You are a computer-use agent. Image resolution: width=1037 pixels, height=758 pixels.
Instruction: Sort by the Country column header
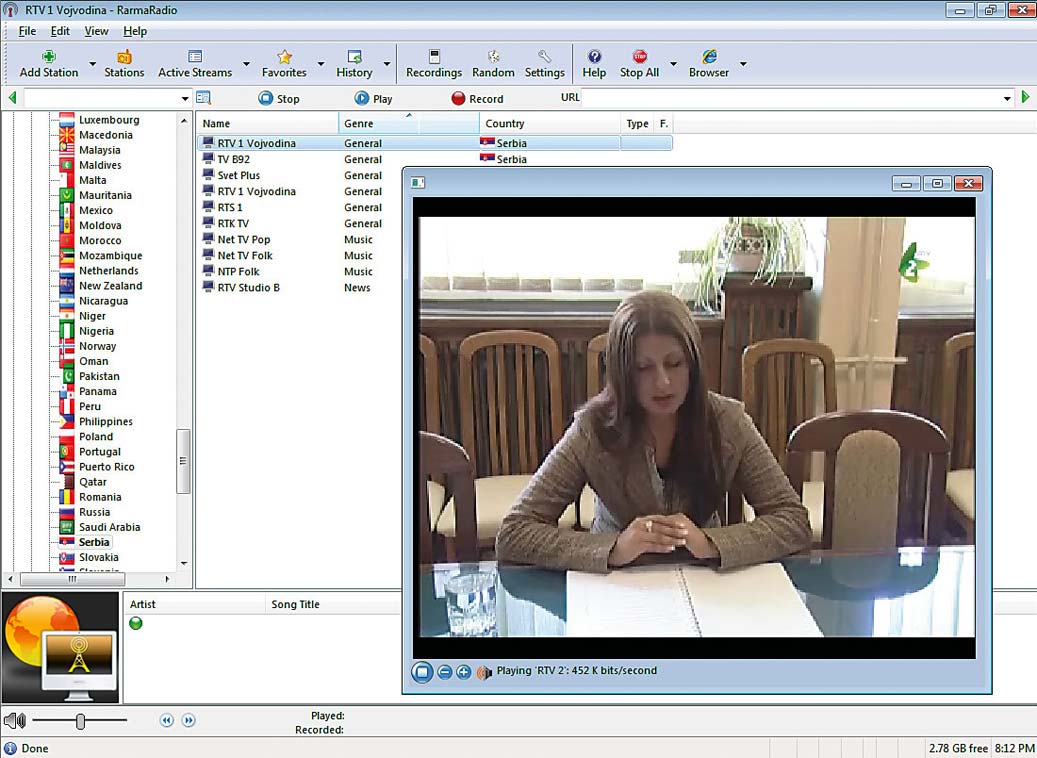550,123
